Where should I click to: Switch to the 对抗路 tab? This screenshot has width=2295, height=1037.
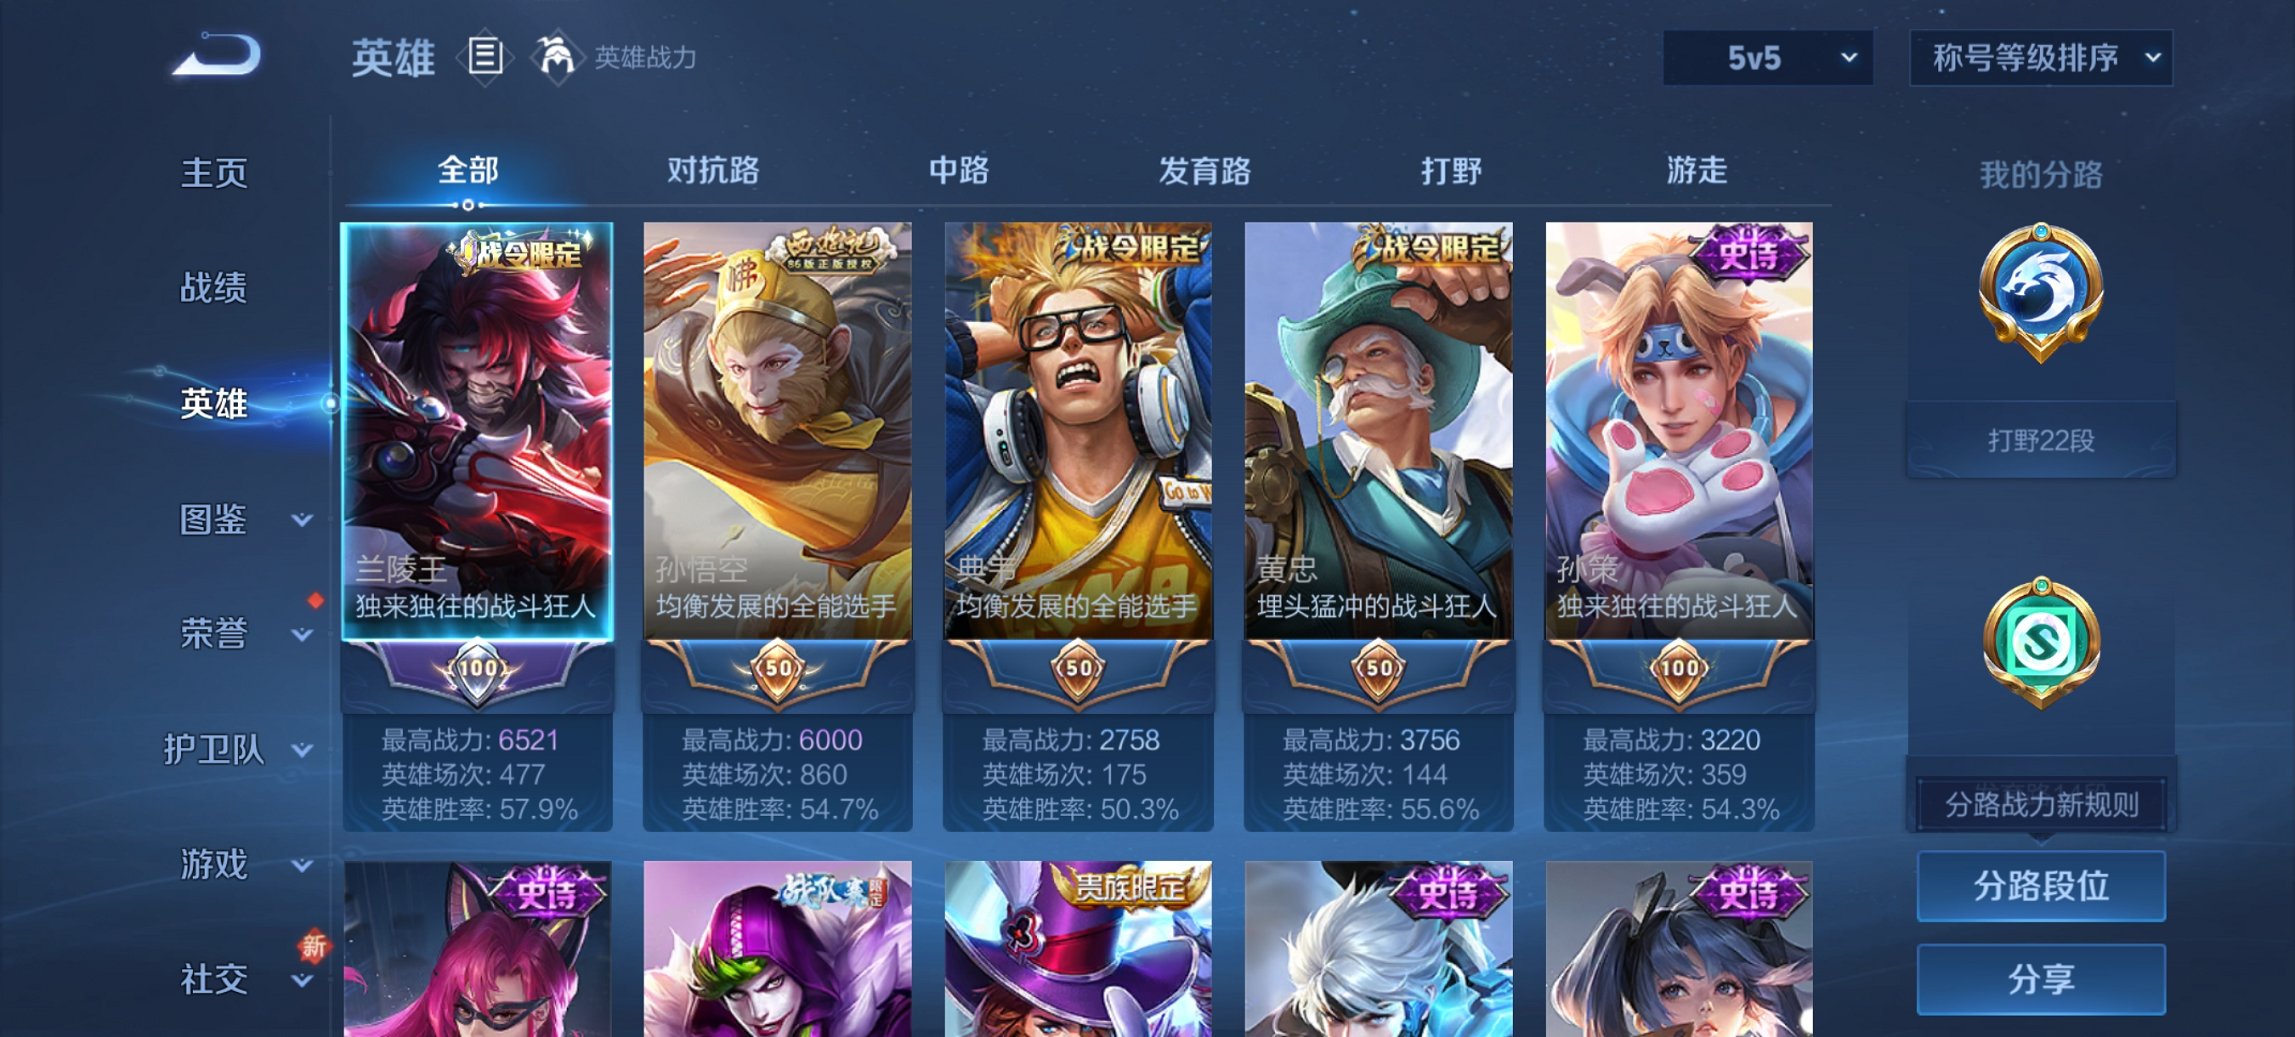pos(713,170)
